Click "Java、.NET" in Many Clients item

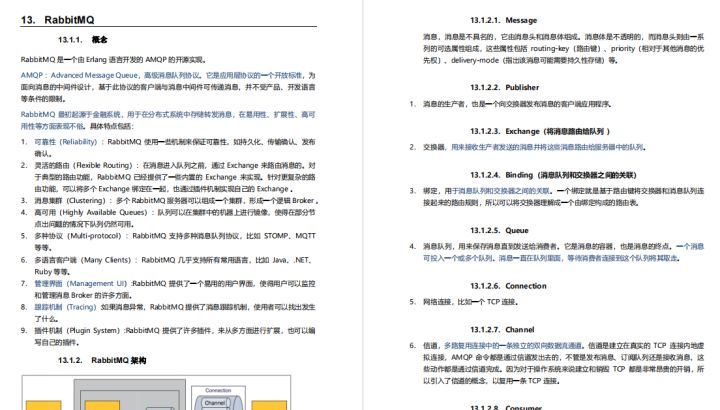point(292,260)
